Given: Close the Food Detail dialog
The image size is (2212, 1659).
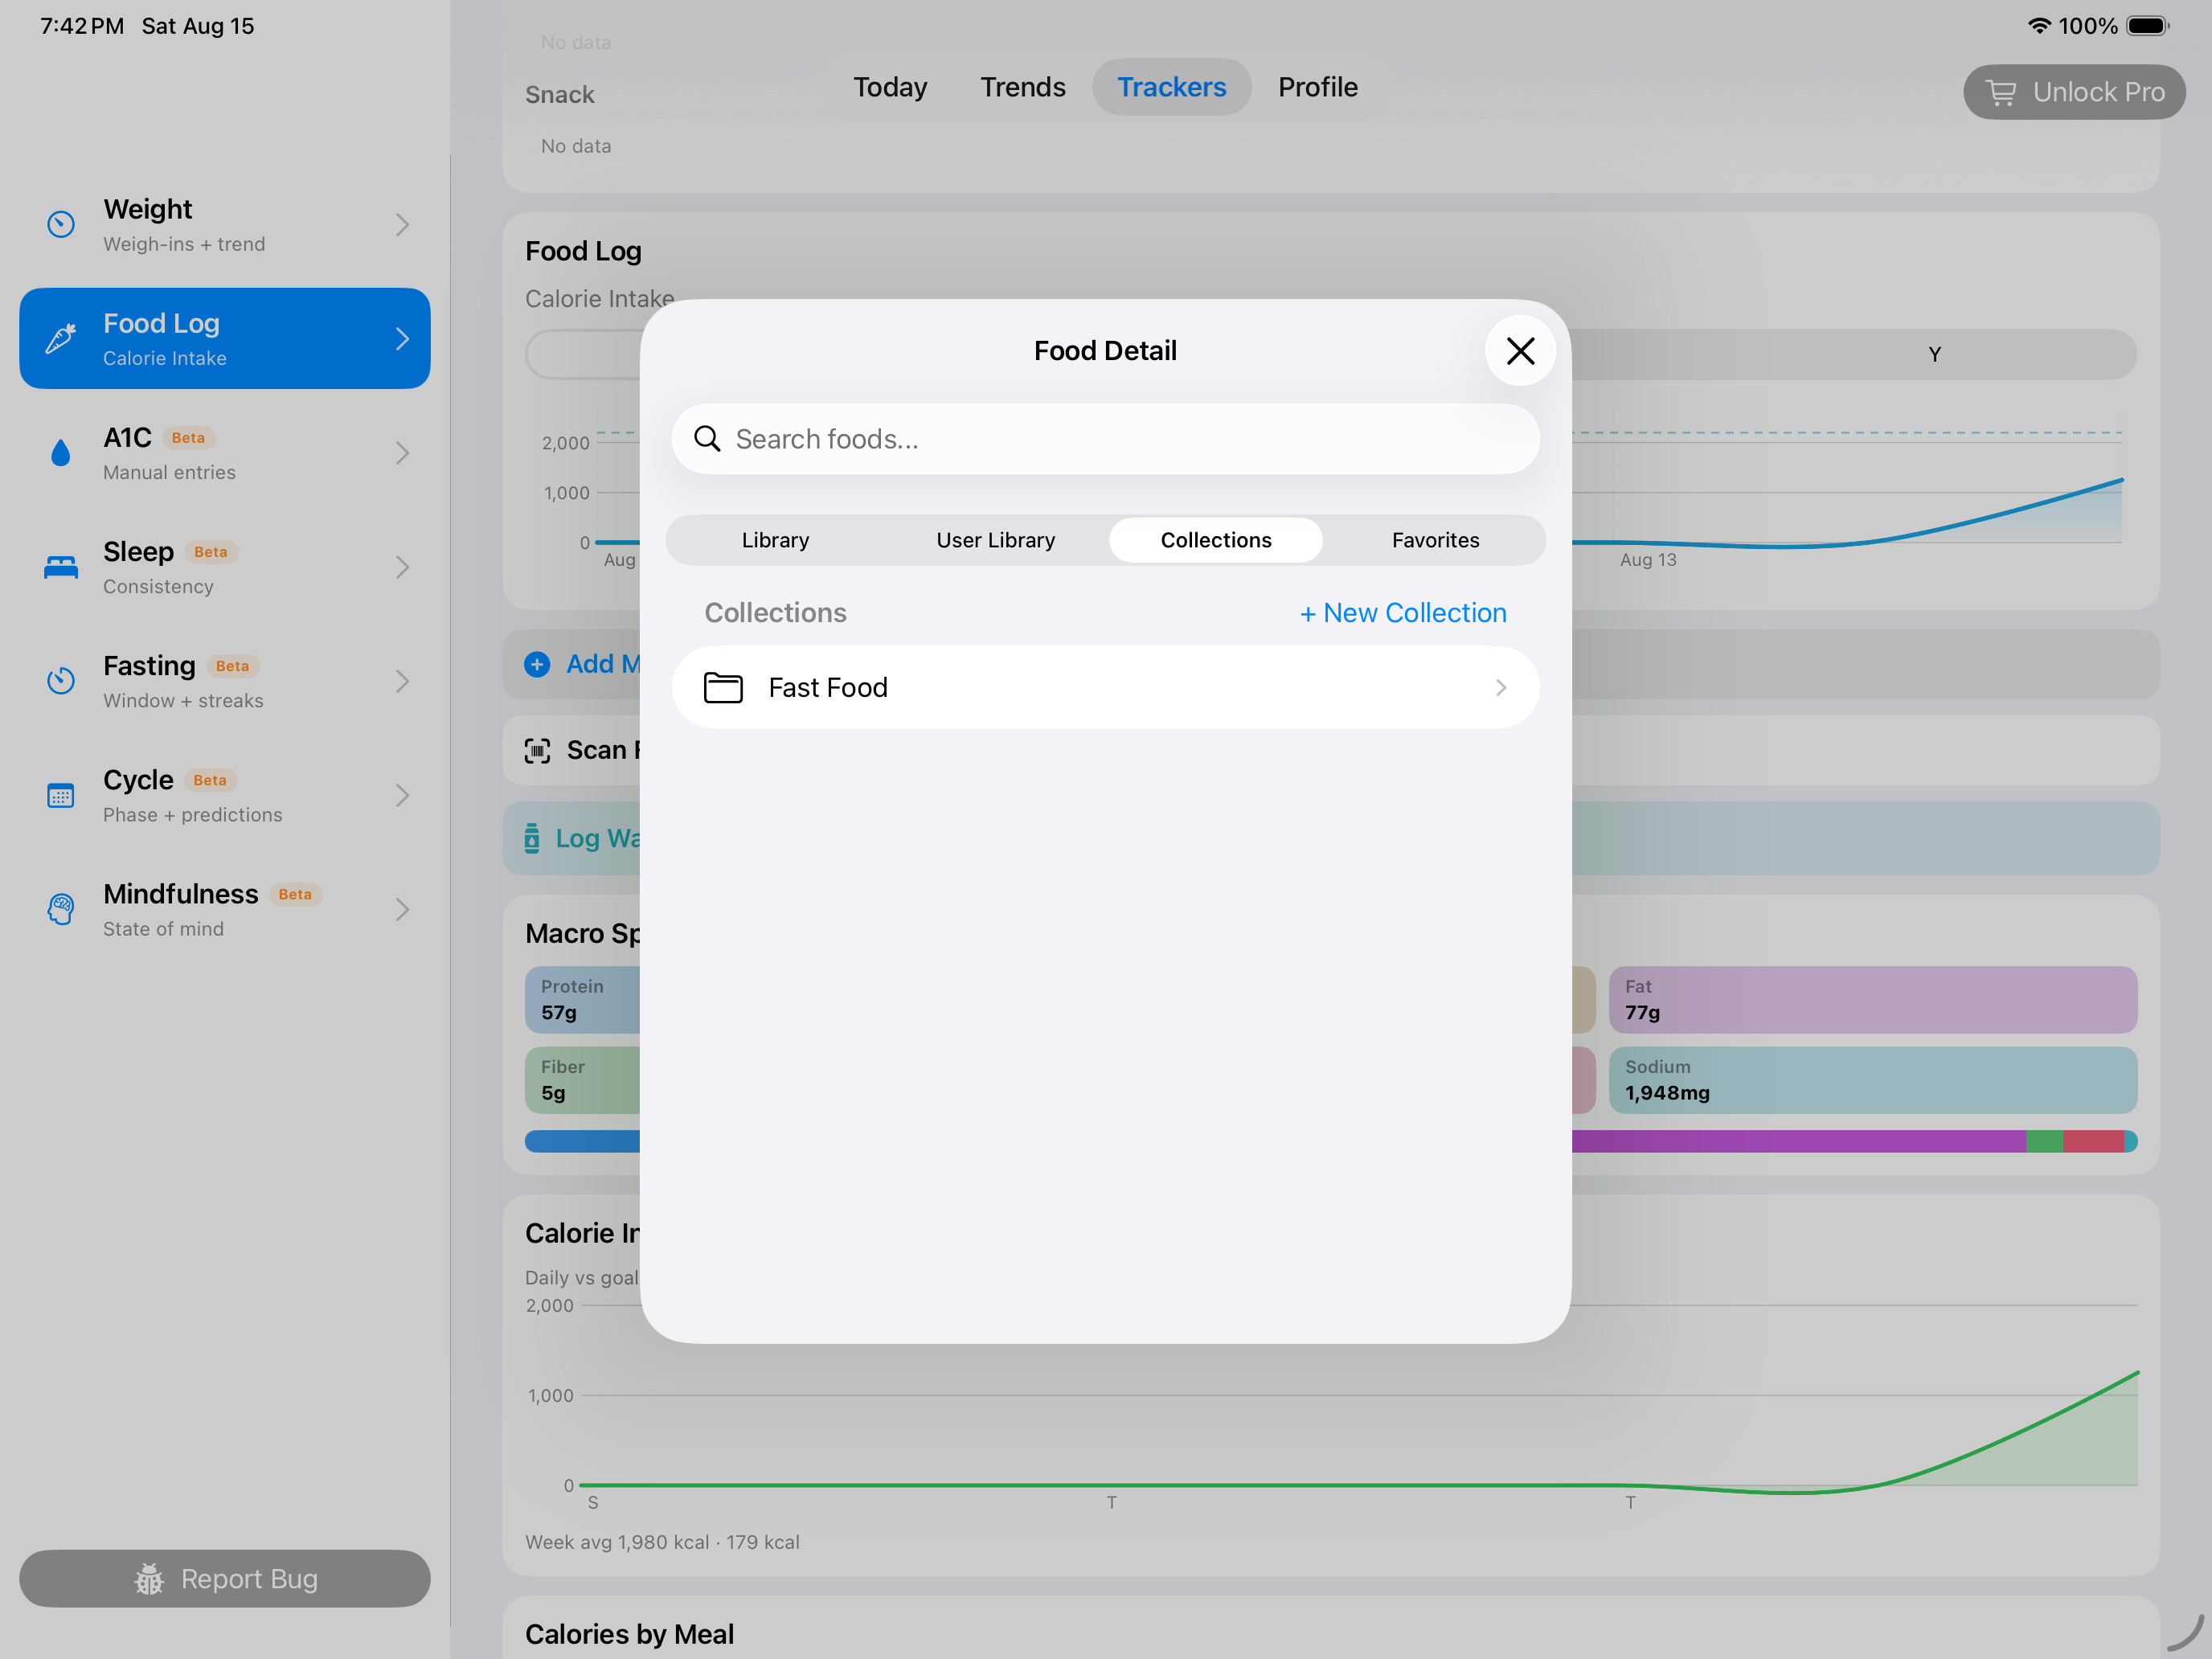Looking at the screenshot, I should tap(1520, 351).
